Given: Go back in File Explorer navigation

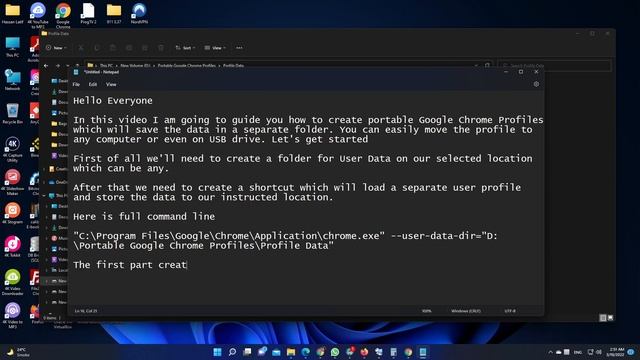Looking at the screenshot, I should pos(46,65).
